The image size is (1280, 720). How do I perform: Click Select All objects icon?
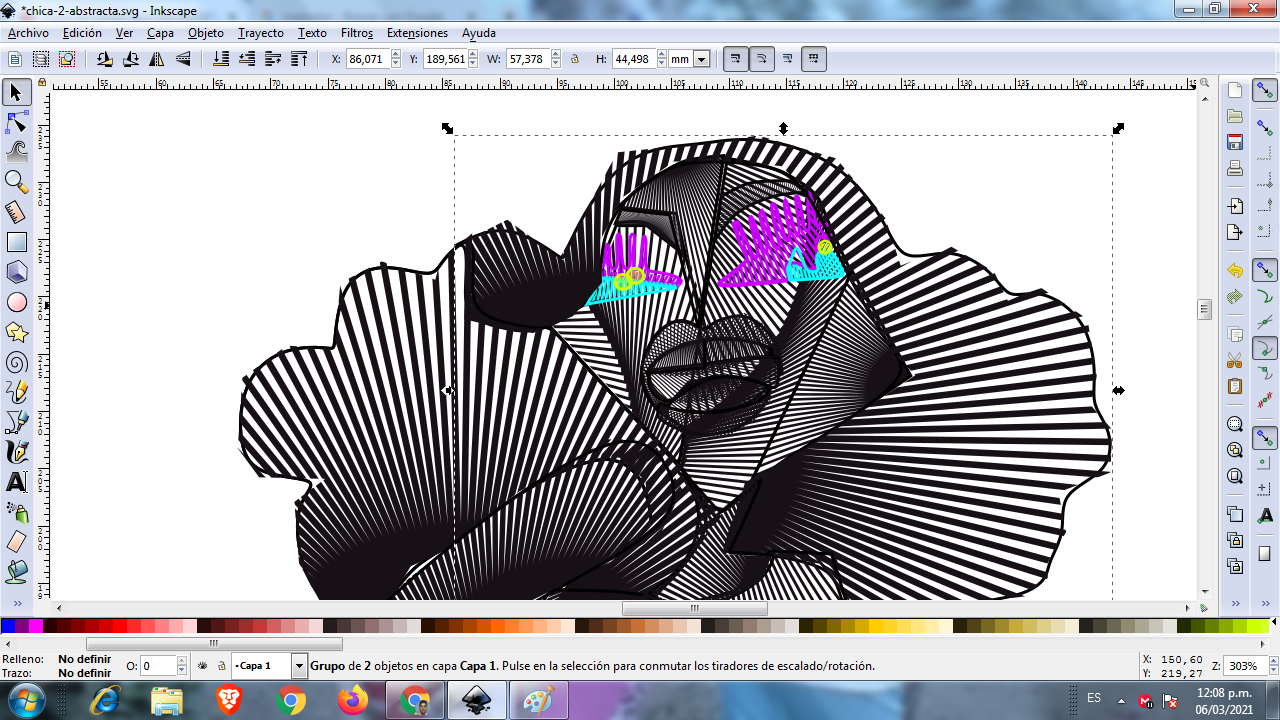15,59
